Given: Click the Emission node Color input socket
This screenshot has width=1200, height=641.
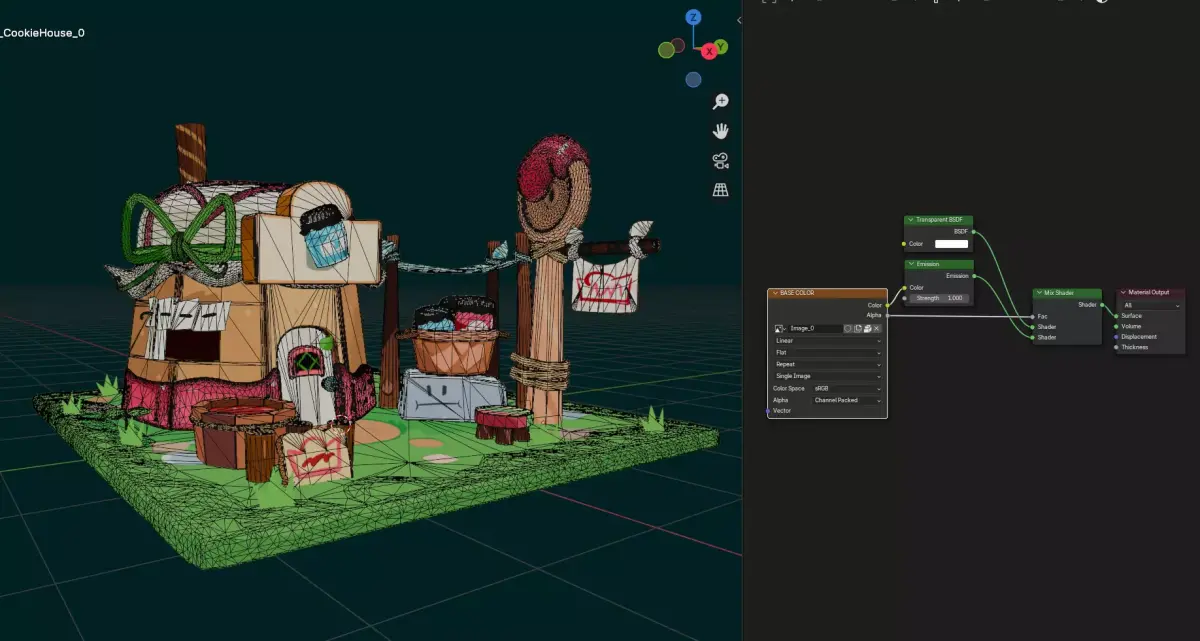Looking at the screenshot, I should (904, 288).
